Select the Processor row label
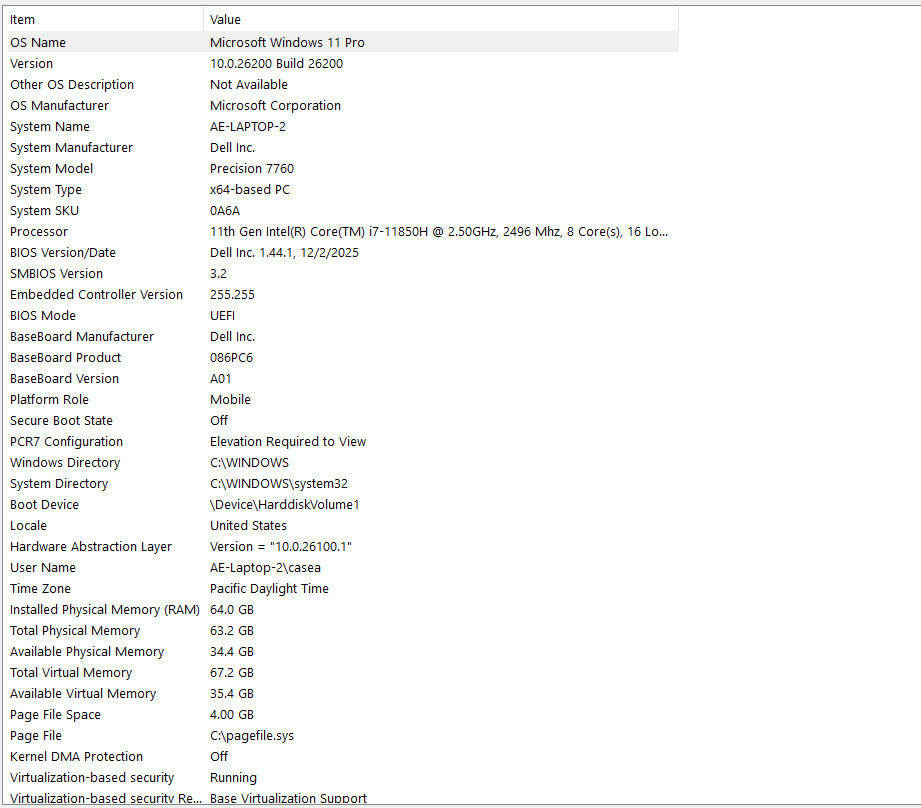Viewport: 921px width, 808px height. point(39,232)
